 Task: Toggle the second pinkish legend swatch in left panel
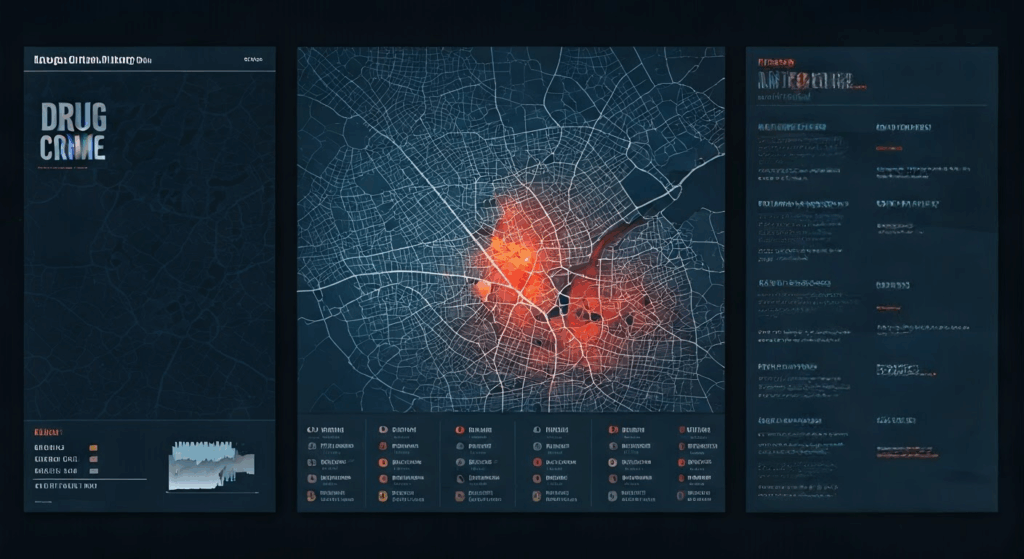click(93, 459)
